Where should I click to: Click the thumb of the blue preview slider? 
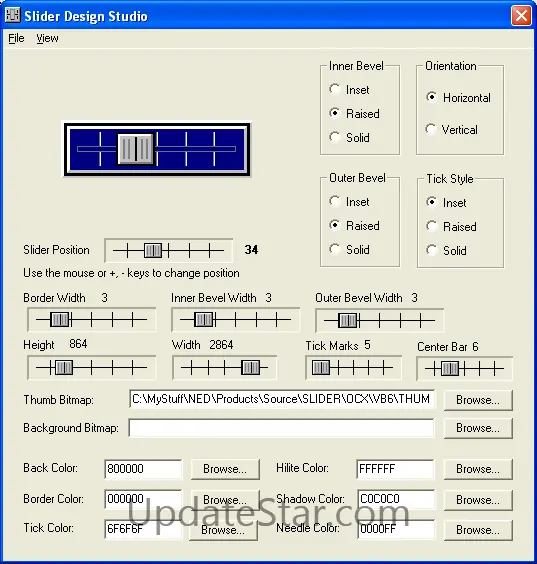[x=136, y=149]
